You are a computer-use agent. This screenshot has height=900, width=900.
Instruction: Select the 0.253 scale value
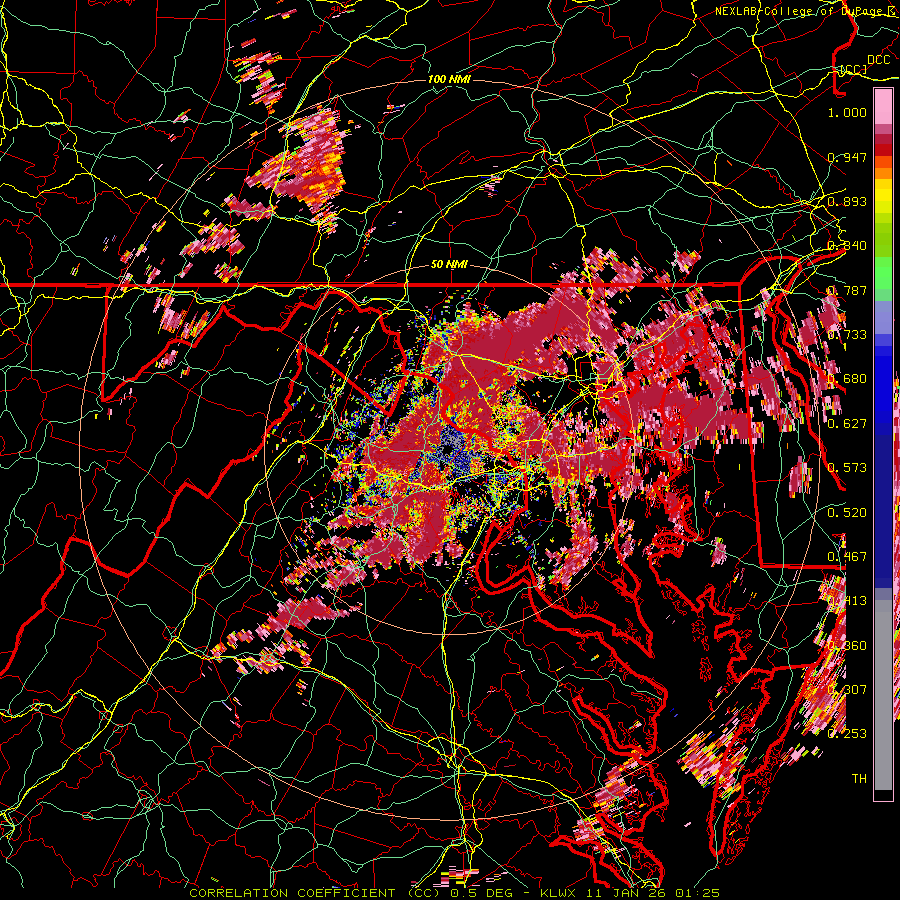point(847,734)
